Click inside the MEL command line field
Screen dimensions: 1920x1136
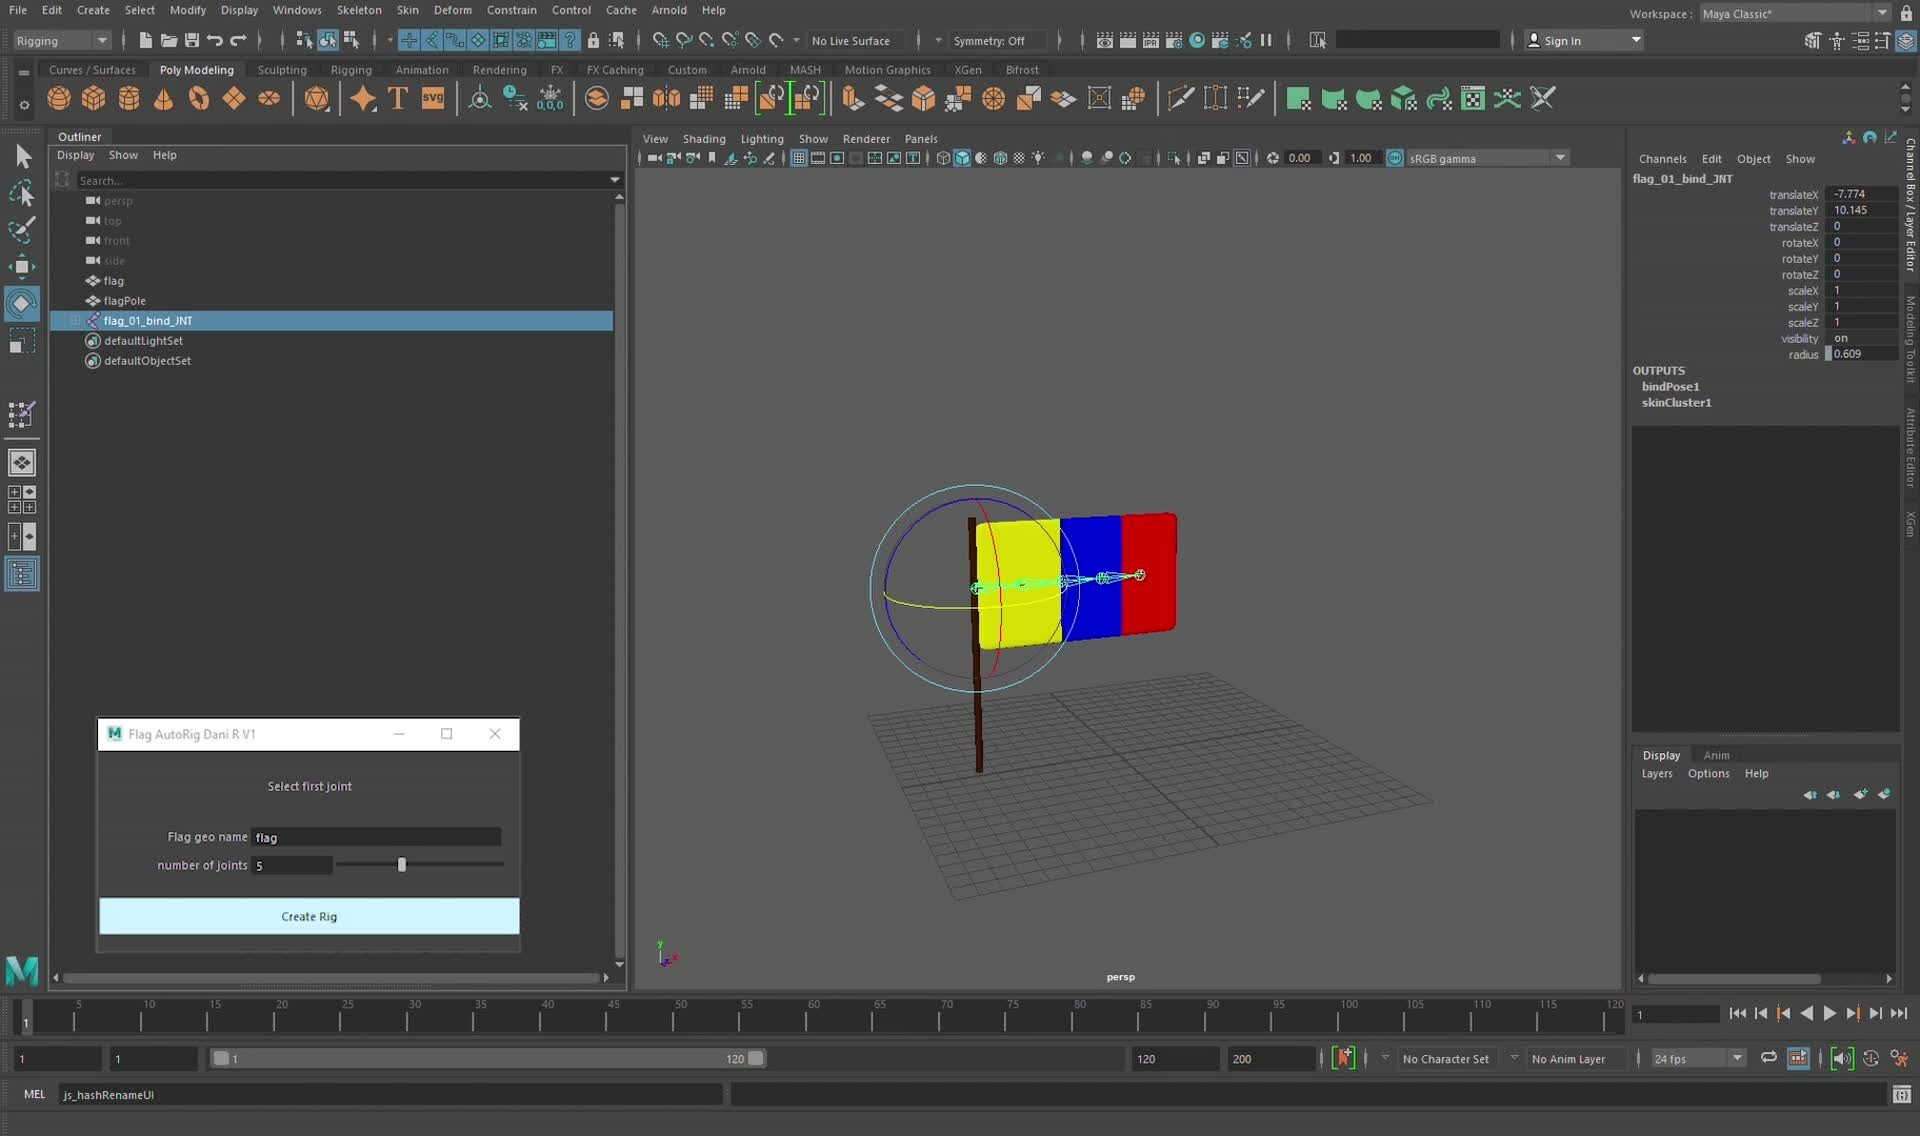coord(390,1095)
